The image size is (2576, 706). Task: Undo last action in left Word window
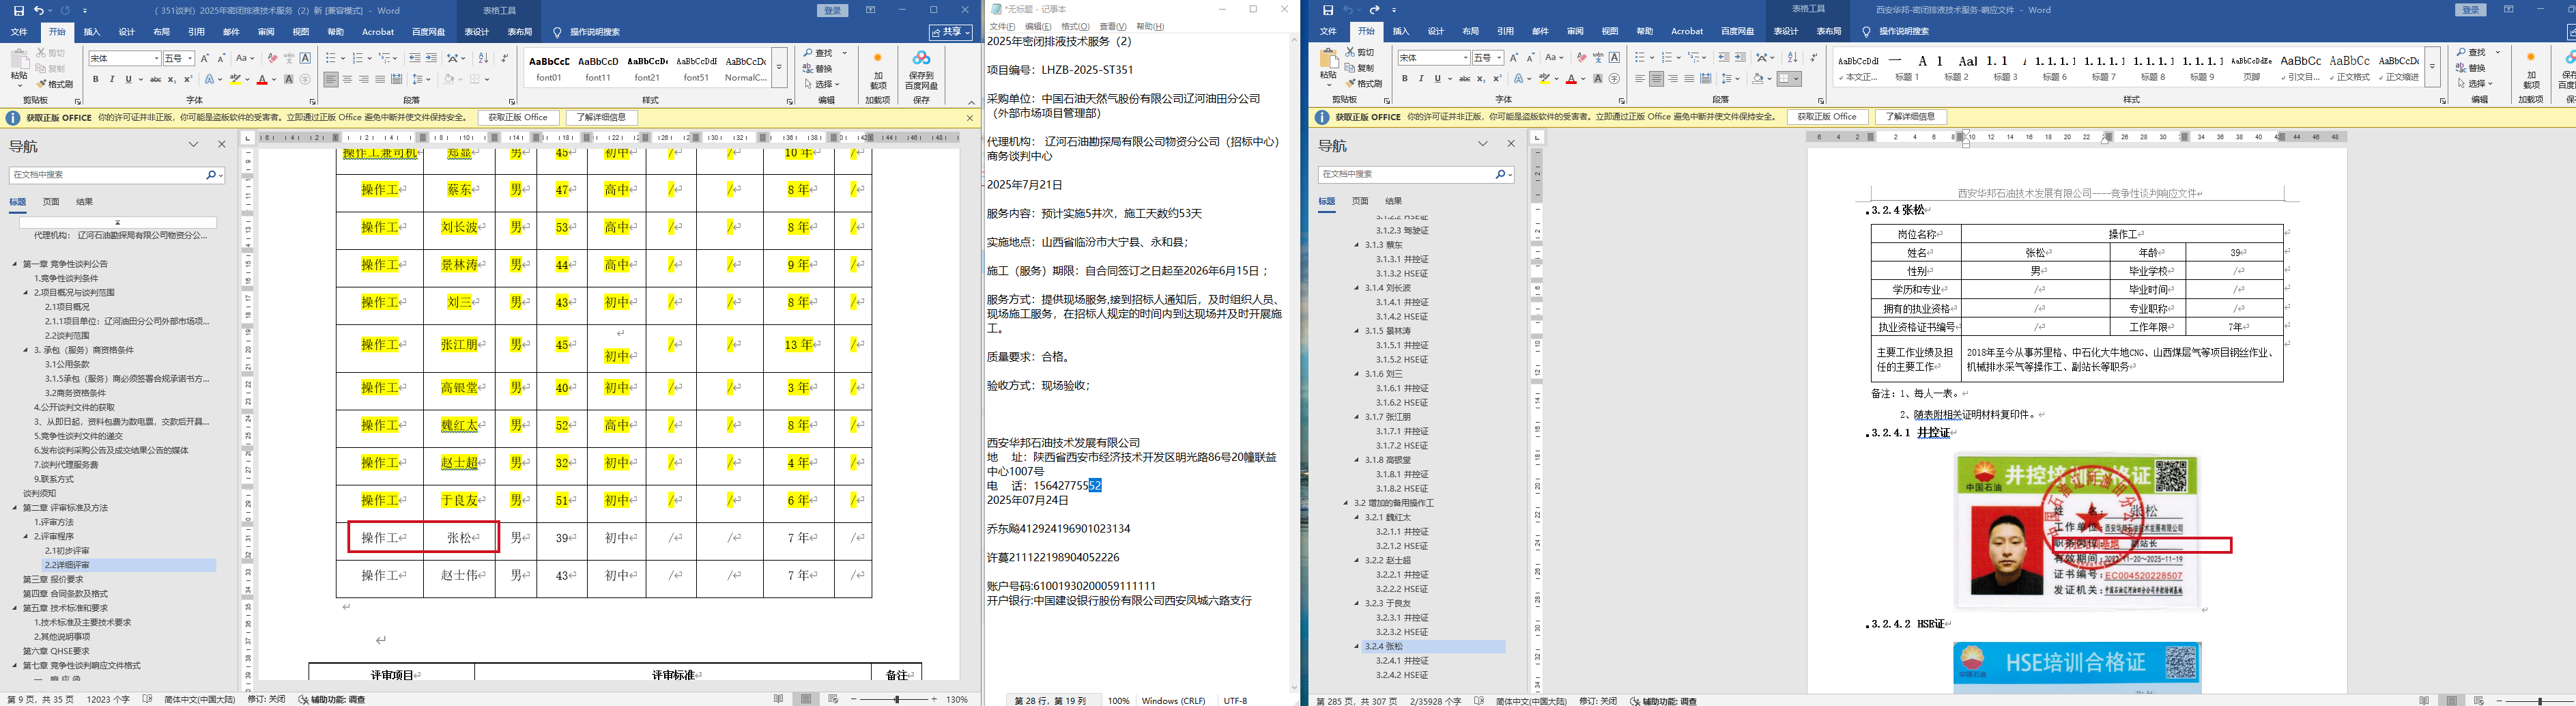(38, 10)
